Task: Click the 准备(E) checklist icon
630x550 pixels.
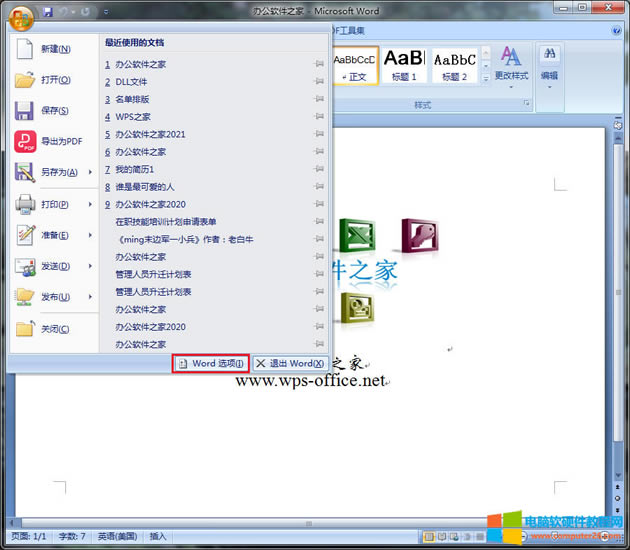Action: click(25, 235)
